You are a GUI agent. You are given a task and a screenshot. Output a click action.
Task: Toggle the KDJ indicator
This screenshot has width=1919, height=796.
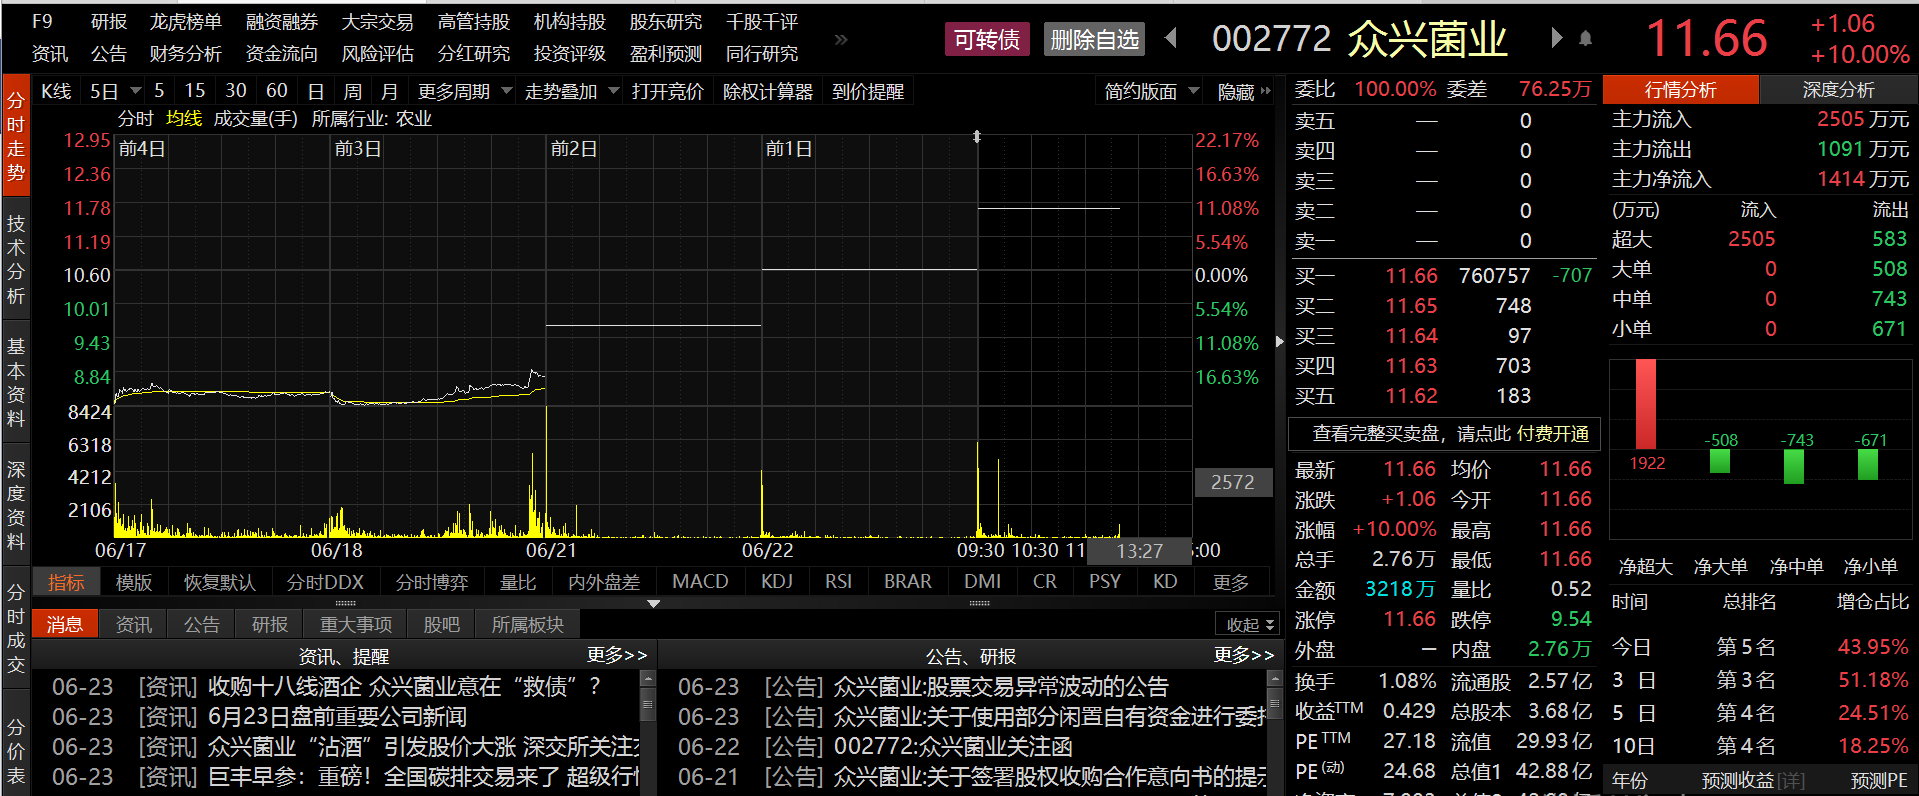[777, 581]
